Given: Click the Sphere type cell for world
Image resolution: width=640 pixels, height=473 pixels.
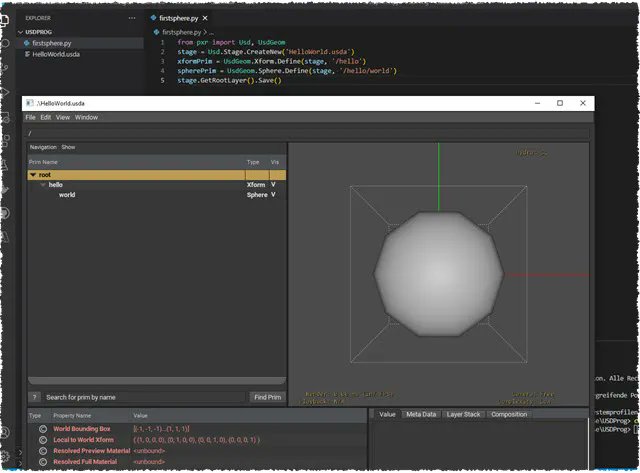Looking at the screenshot, I should pyautogui.click(x=257, y=195).
